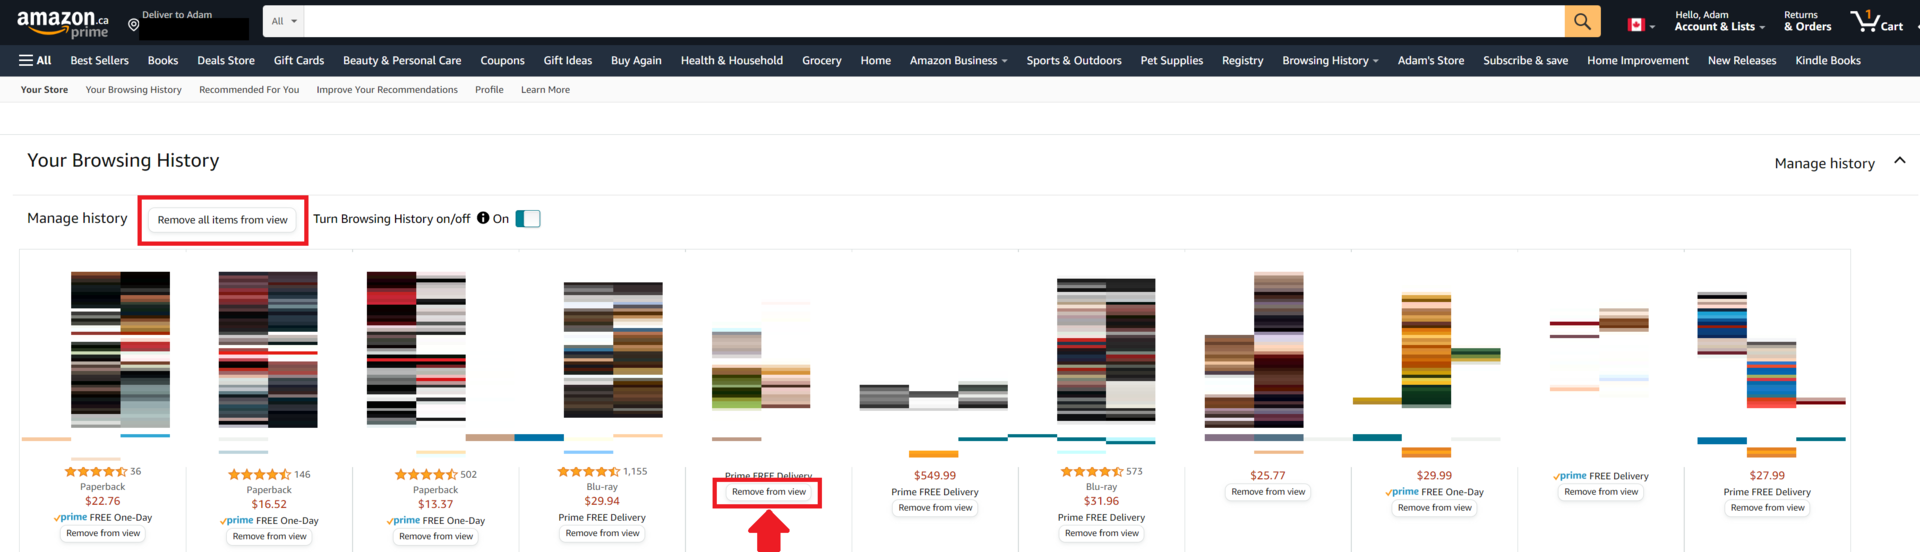Toggle Browsing History on/off switch
This screenshot has height=552, width=1920.
tap(528, 219)
